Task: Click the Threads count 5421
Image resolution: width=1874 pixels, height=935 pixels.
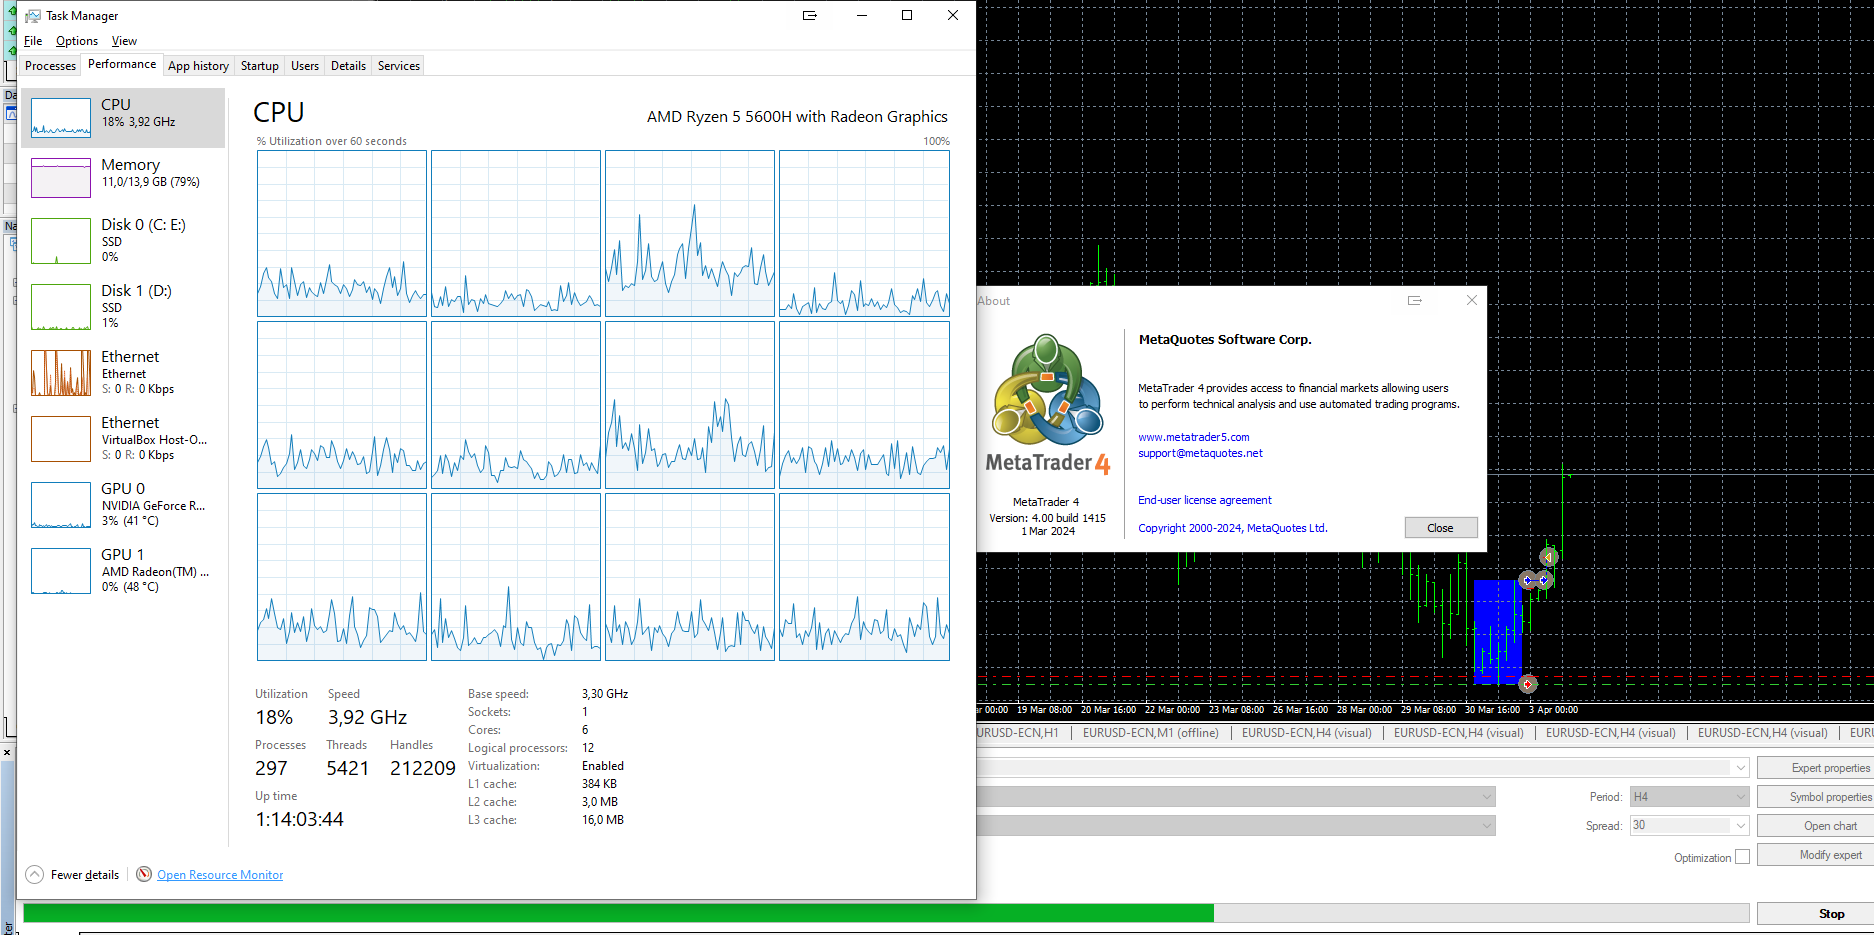Action: [348, 768]
